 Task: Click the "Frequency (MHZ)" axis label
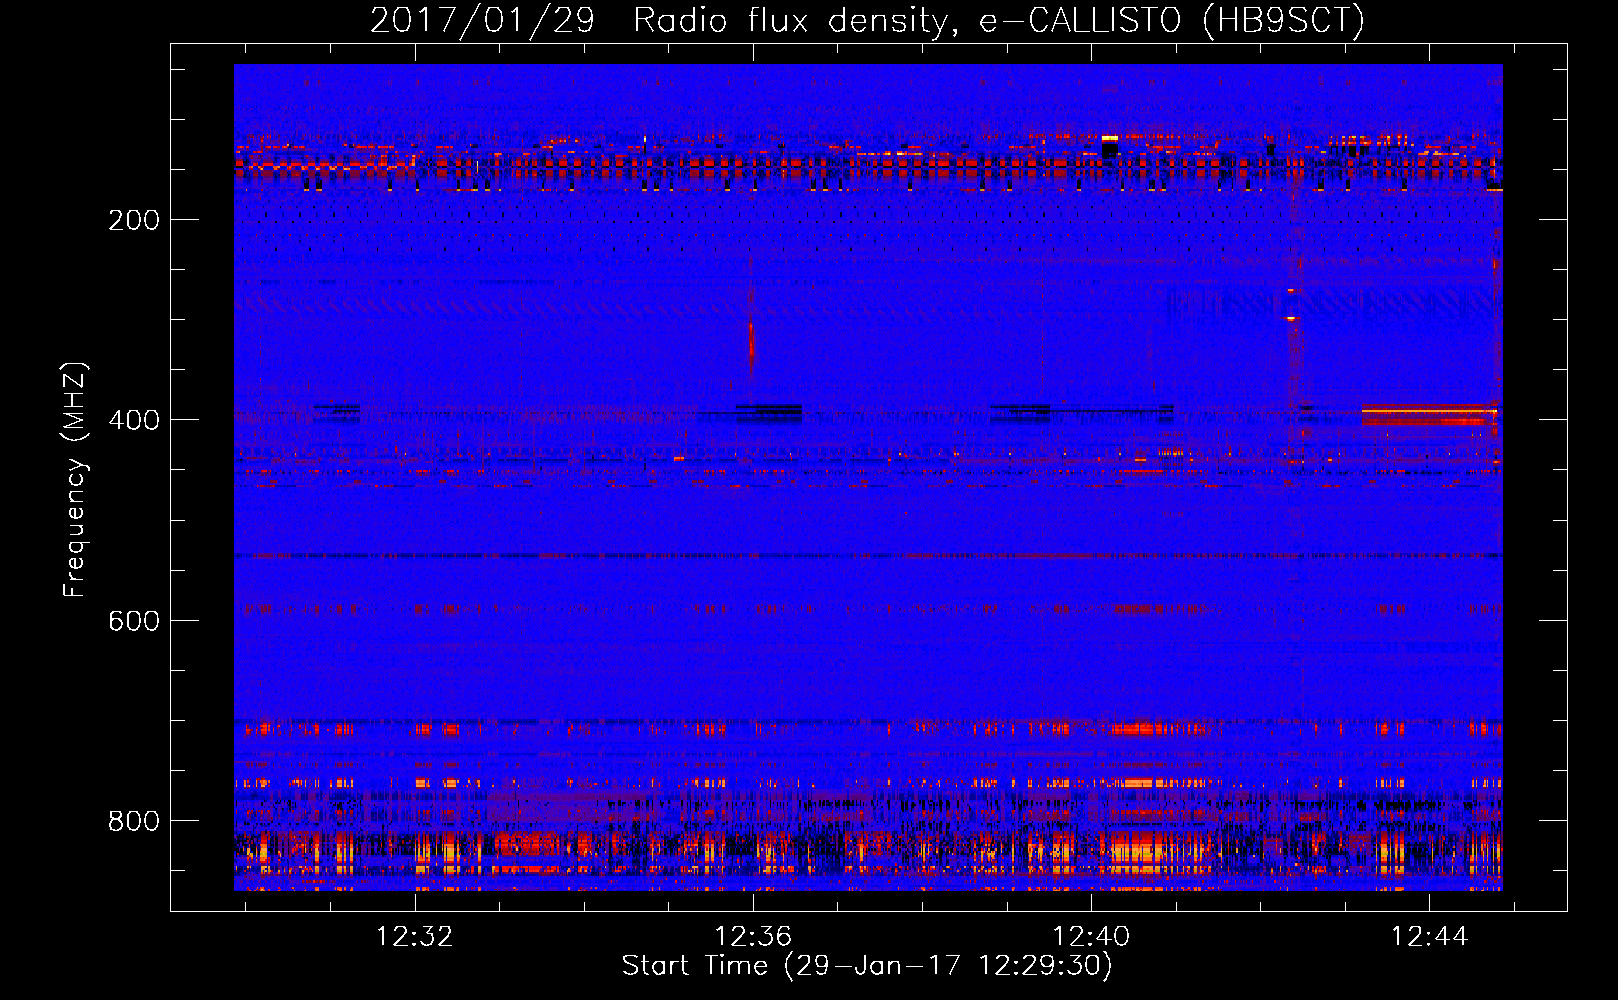[75, 479]
